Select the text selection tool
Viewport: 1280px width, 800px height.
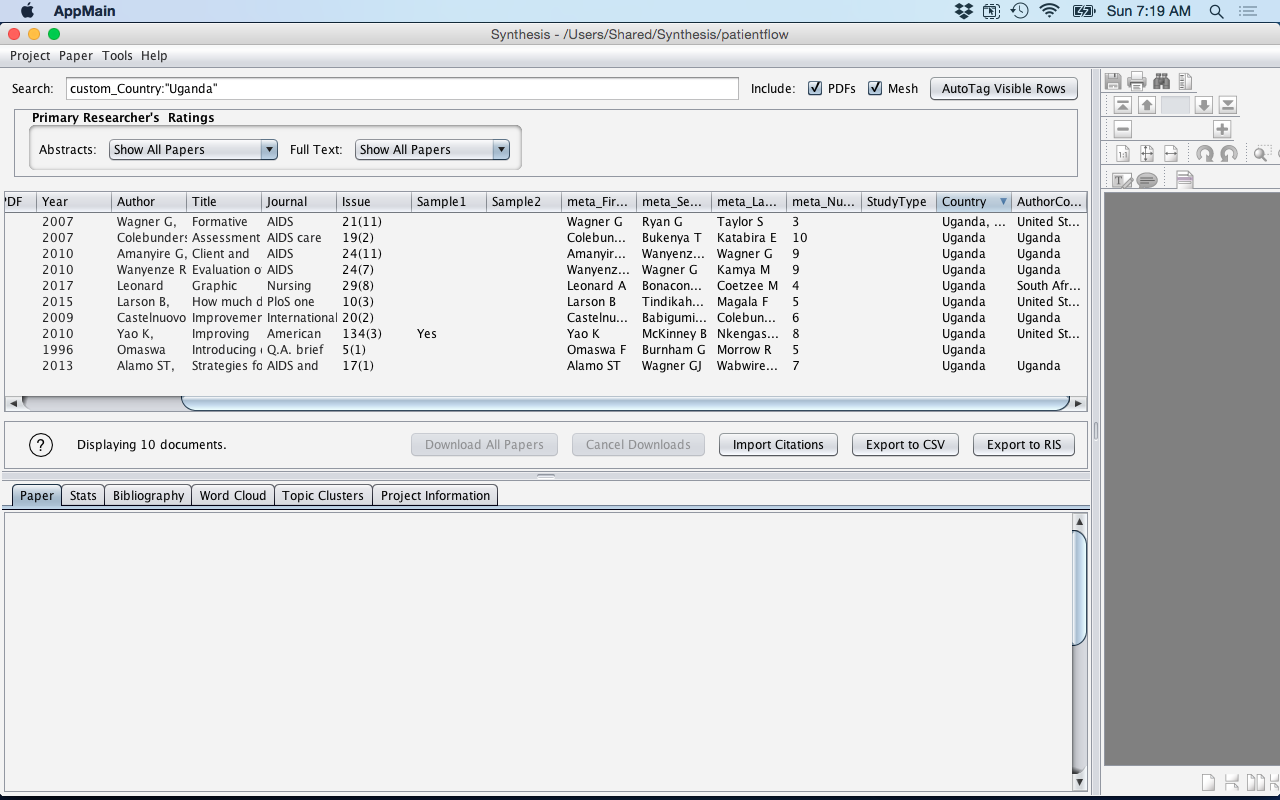[x=1122, y=180]
